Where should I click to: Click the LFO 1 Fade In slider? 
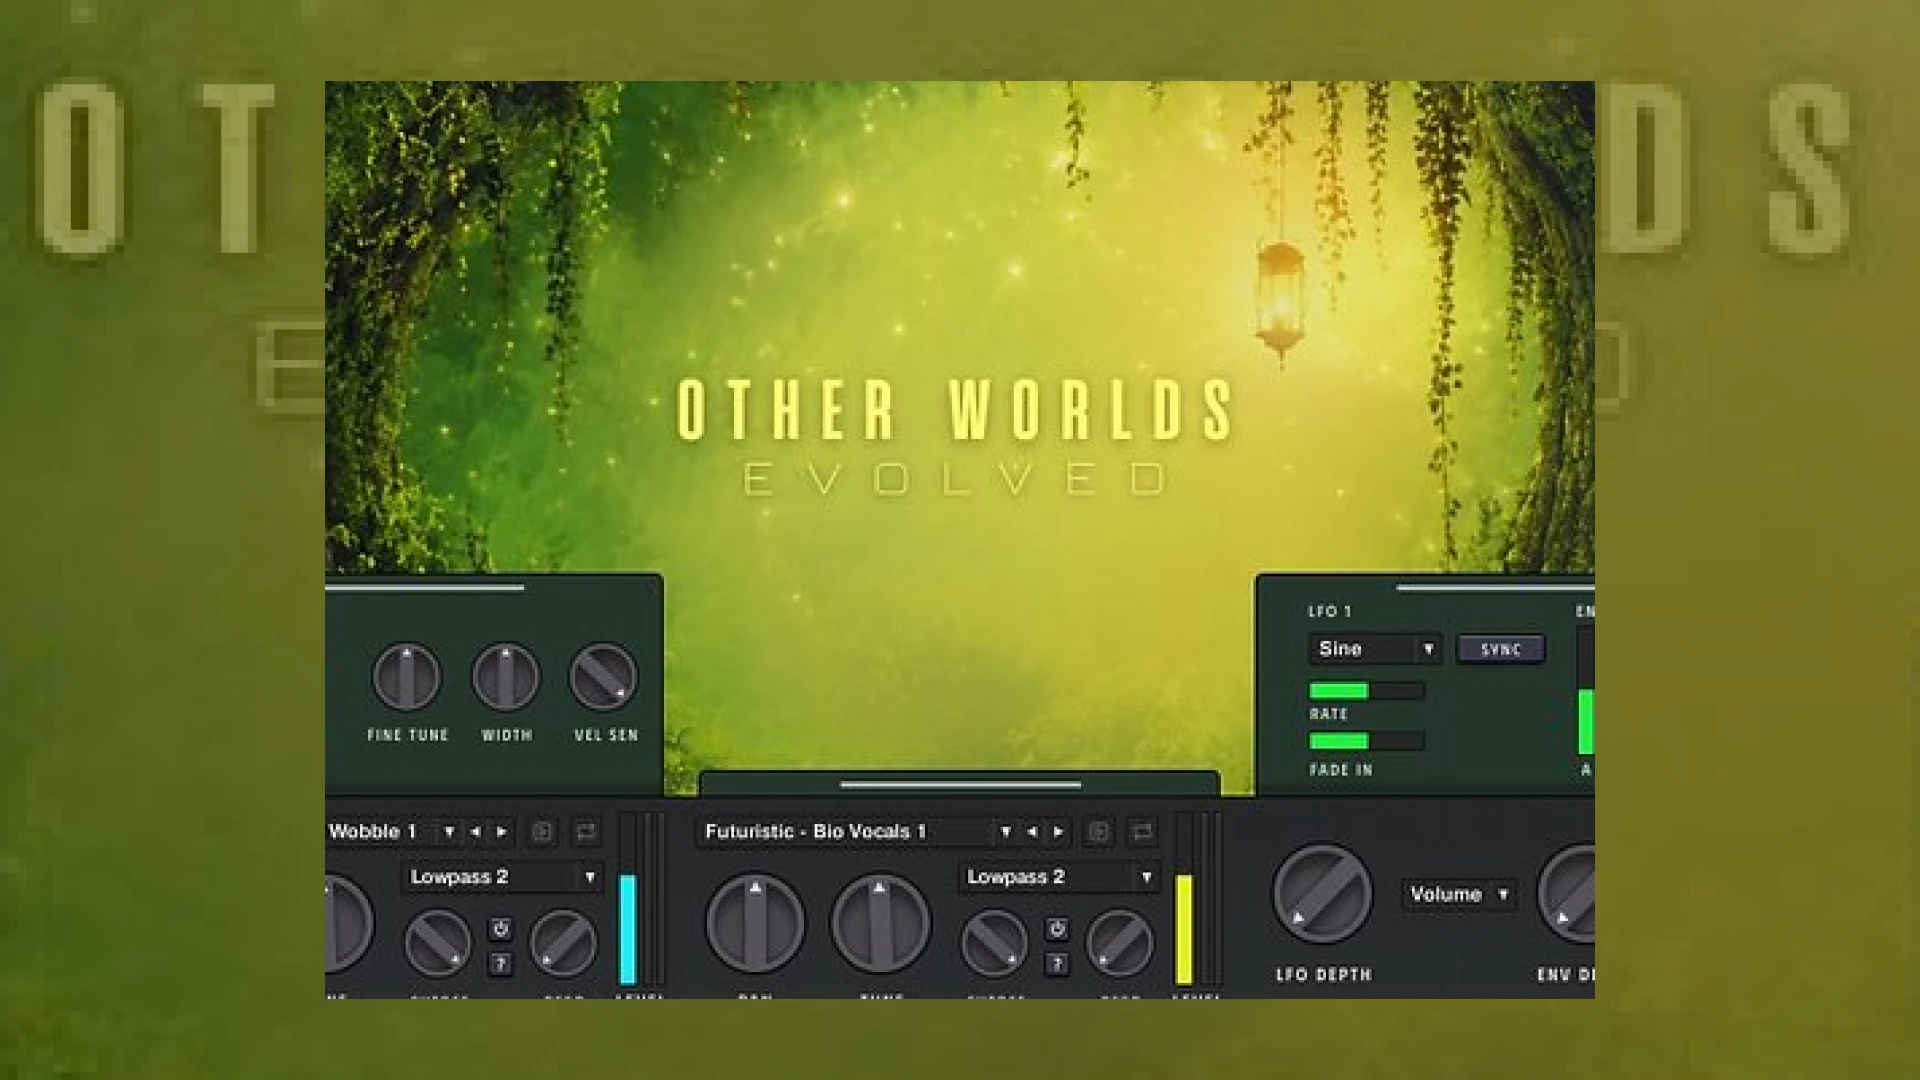[x=1366, y=741]
